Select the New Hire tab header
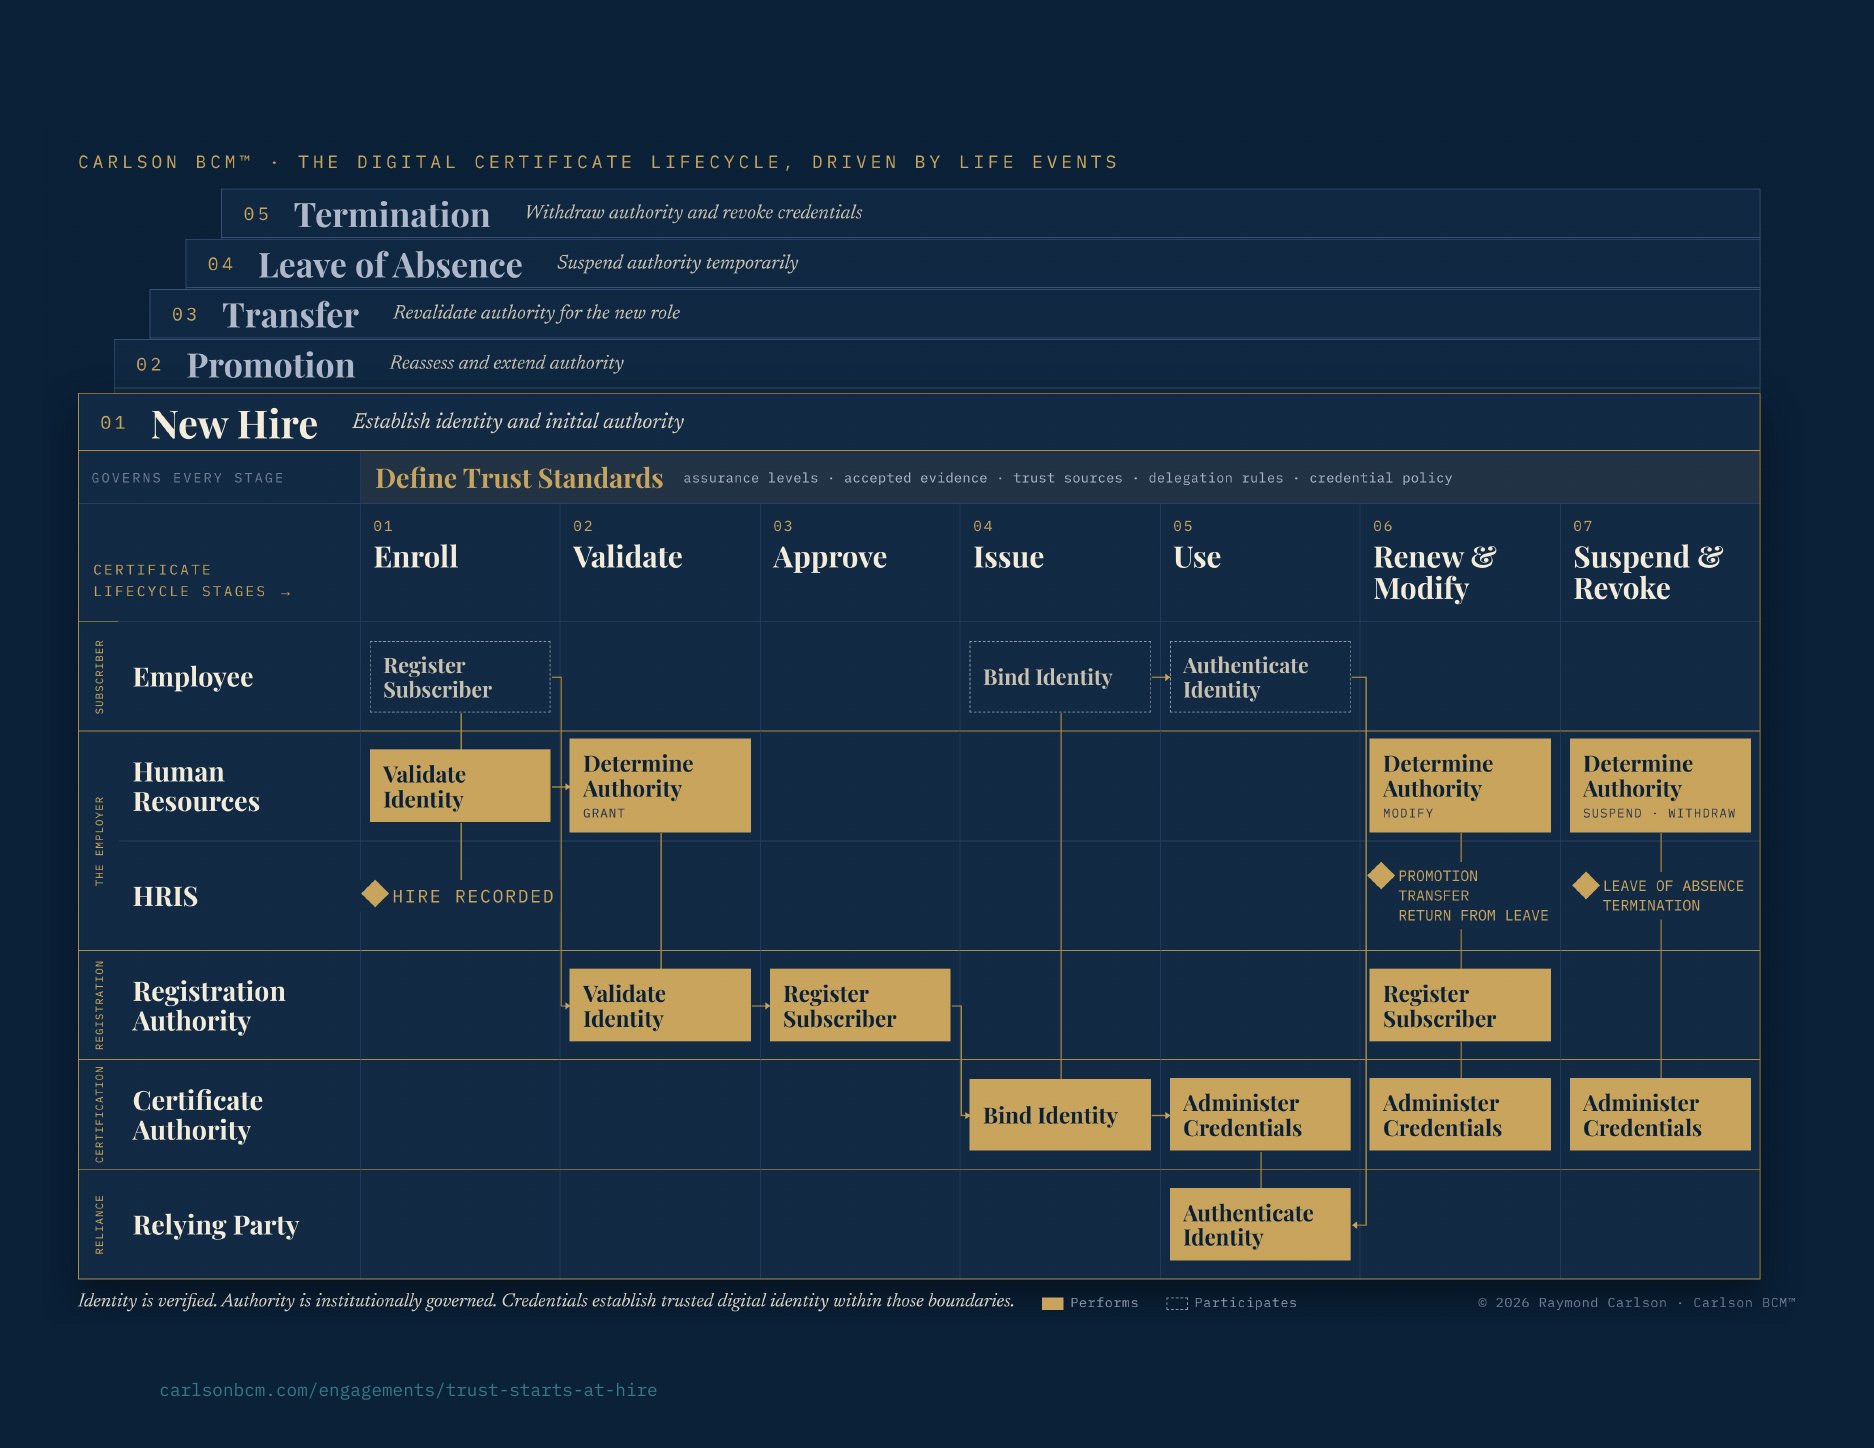The width and height of the screenshot is (1874, 1448). [919, 422]
